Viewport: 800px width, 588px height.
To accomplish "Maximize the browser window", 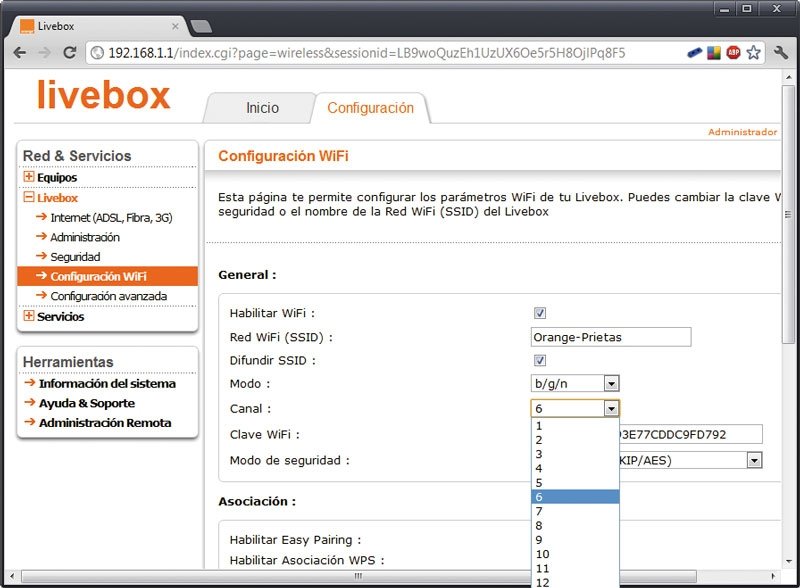I will coord(746,9).
